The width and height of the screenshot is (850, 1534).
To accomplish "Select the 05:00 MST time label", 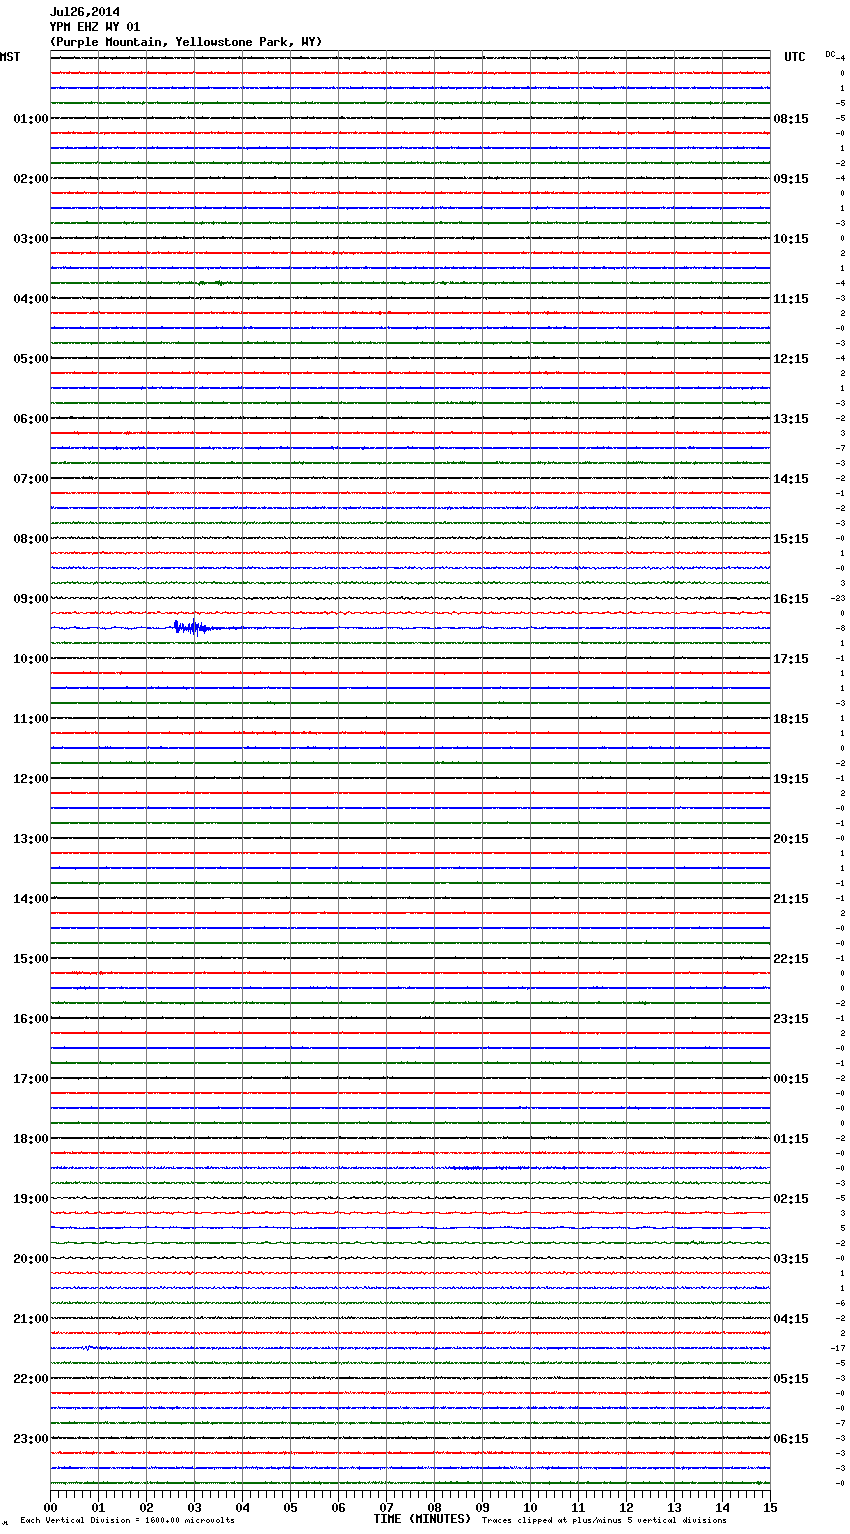I will tap(30, 359).
